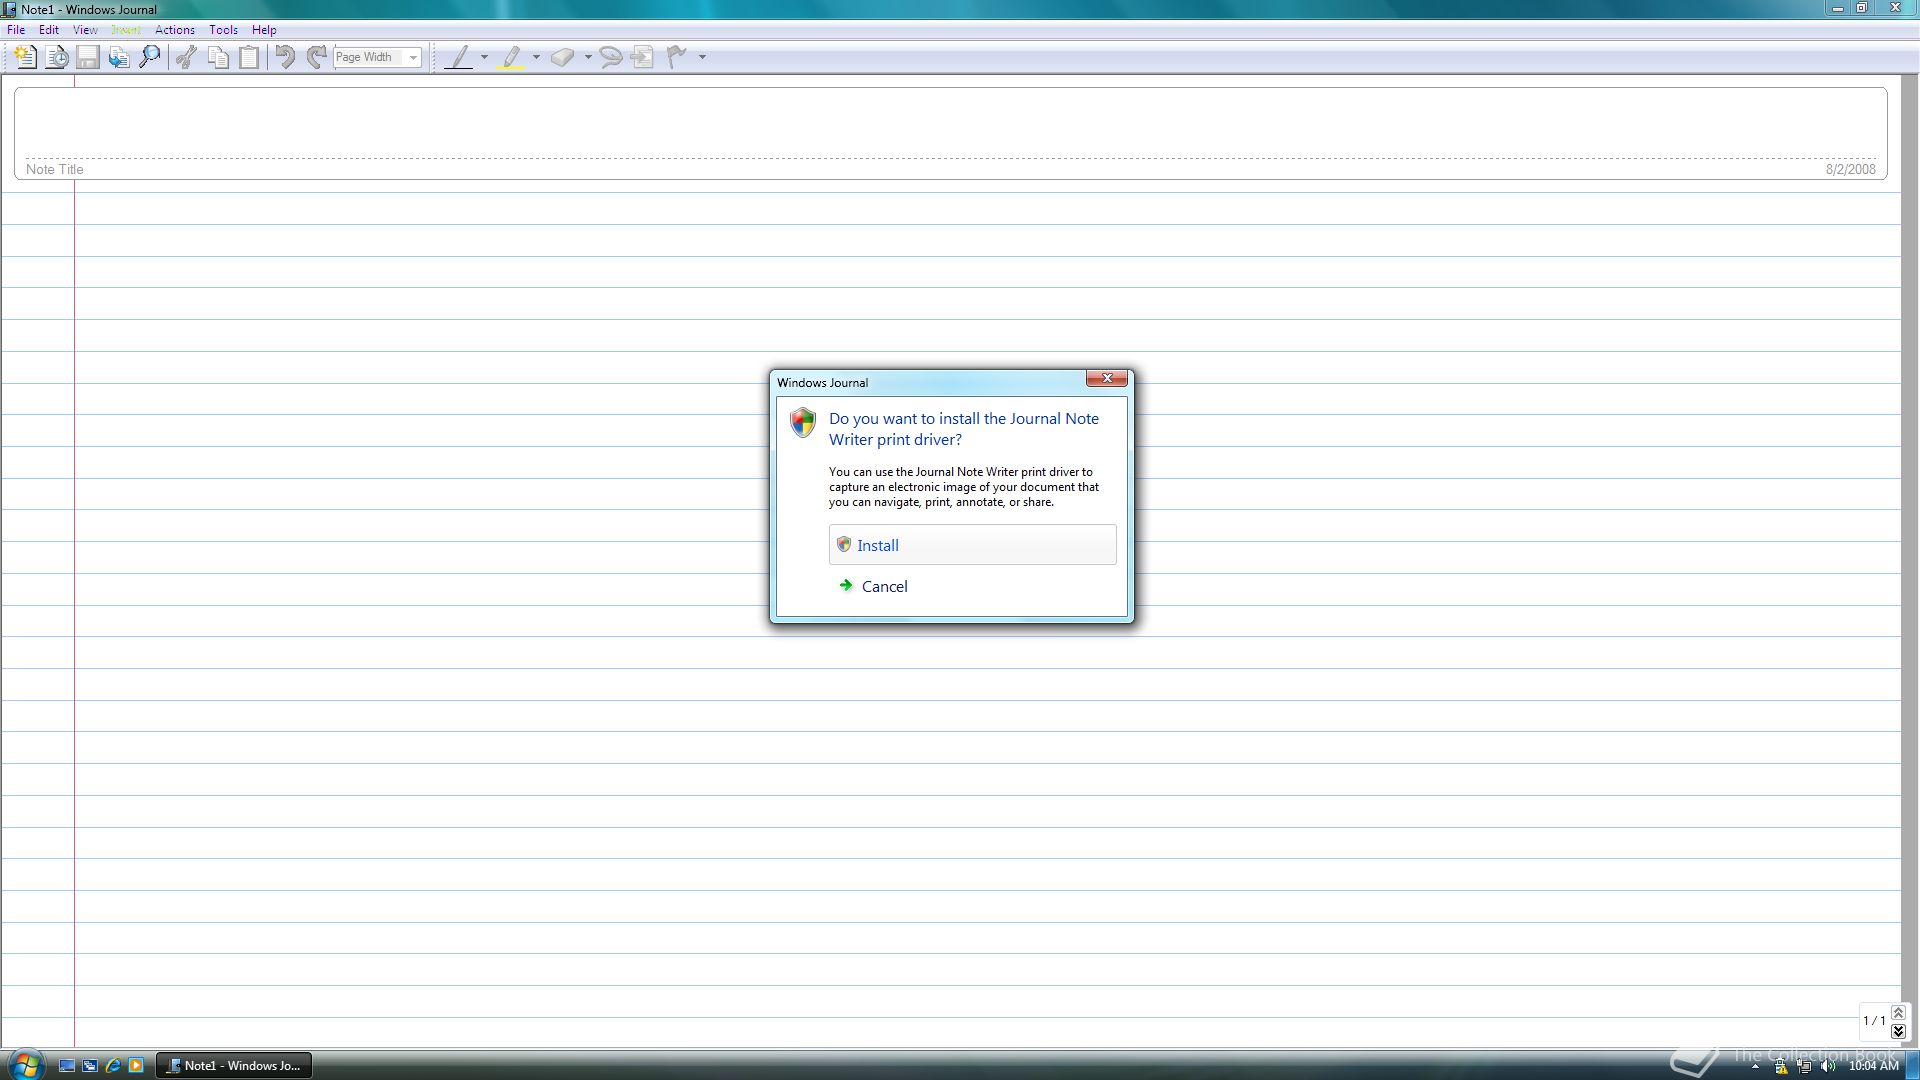This screenshot has width=1920, height=1080.
Task: Click the 8/2/2008 note date
Action: coord(1850,169)
